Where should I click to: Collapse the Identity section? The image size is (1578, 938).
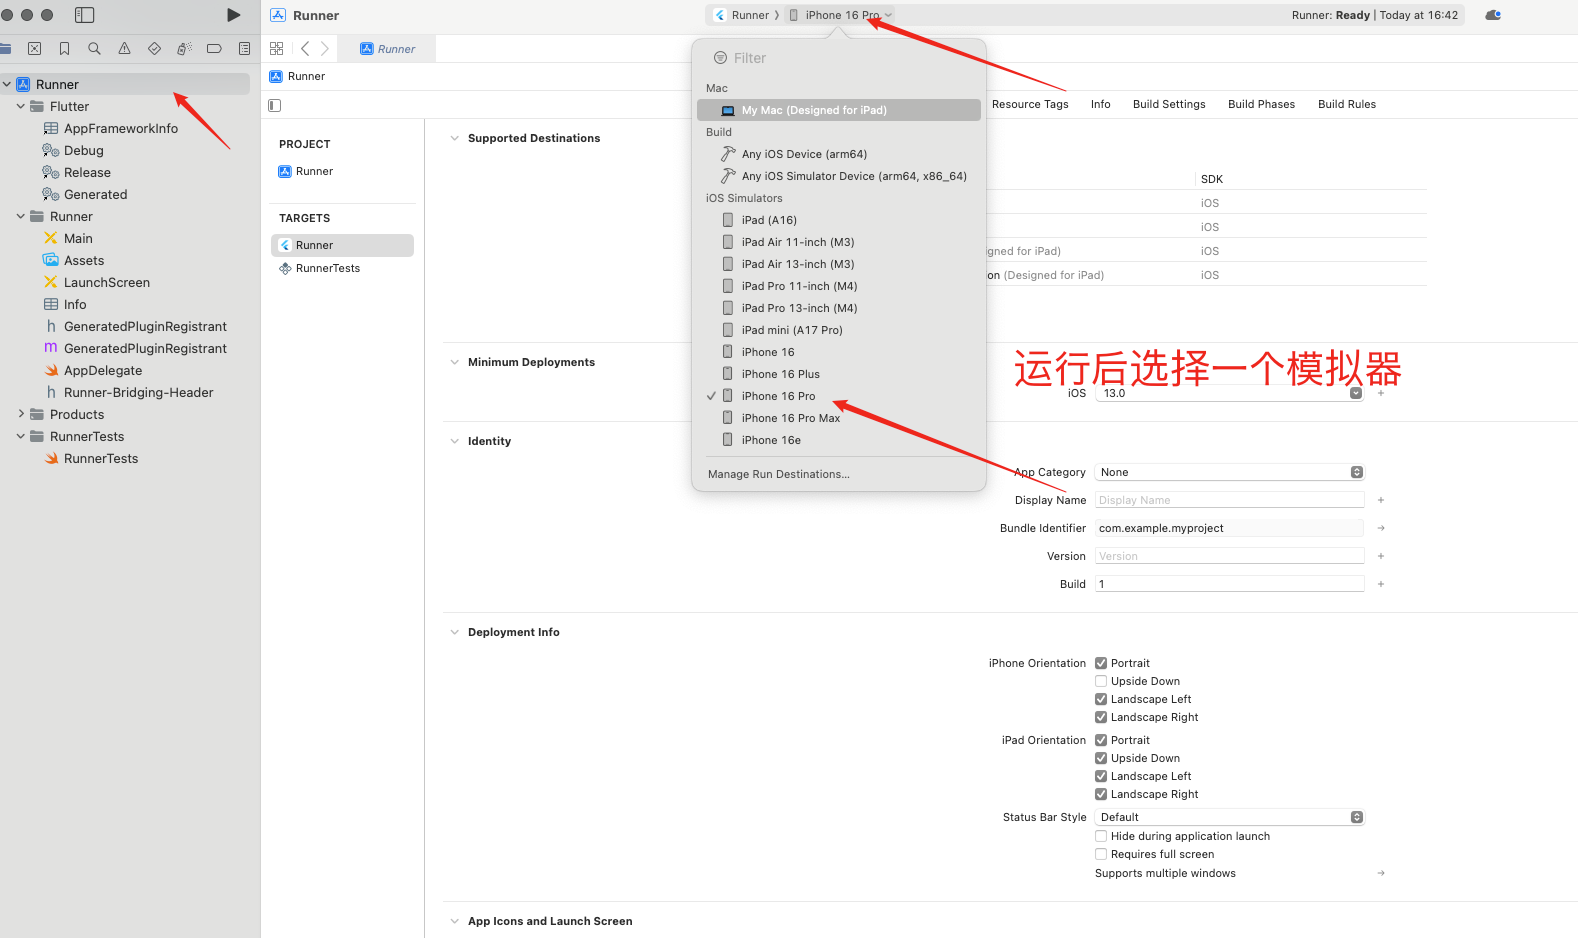point(455,441)
